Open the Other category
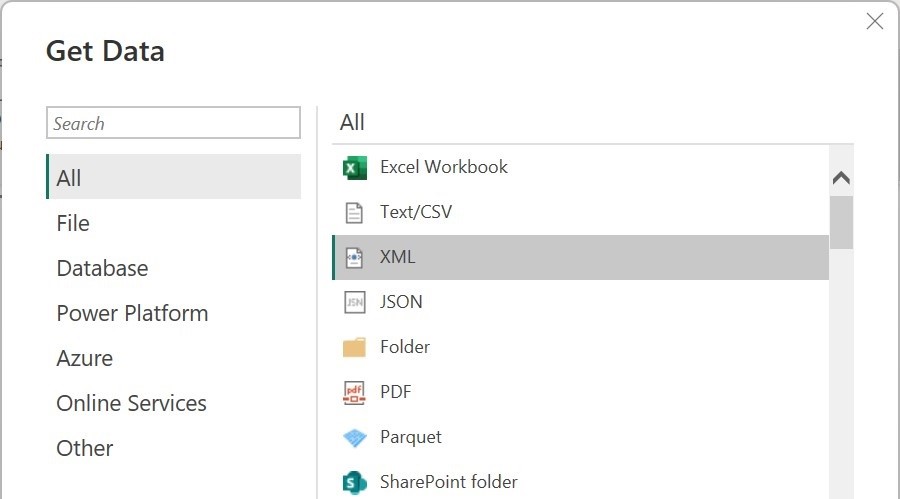The width and height of the screenshot is (900, 499). 84,448
